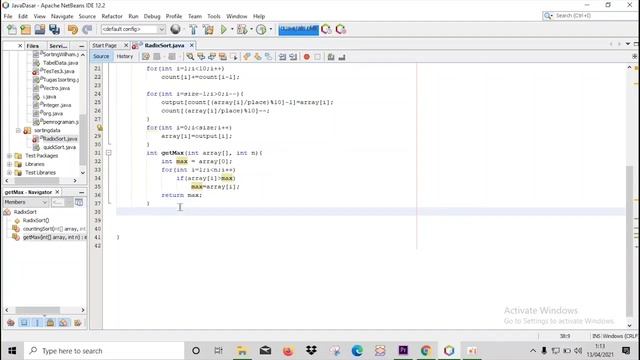Select countingSort method in Navigator
The image size is (640, 360).
(x=54, y=229)
